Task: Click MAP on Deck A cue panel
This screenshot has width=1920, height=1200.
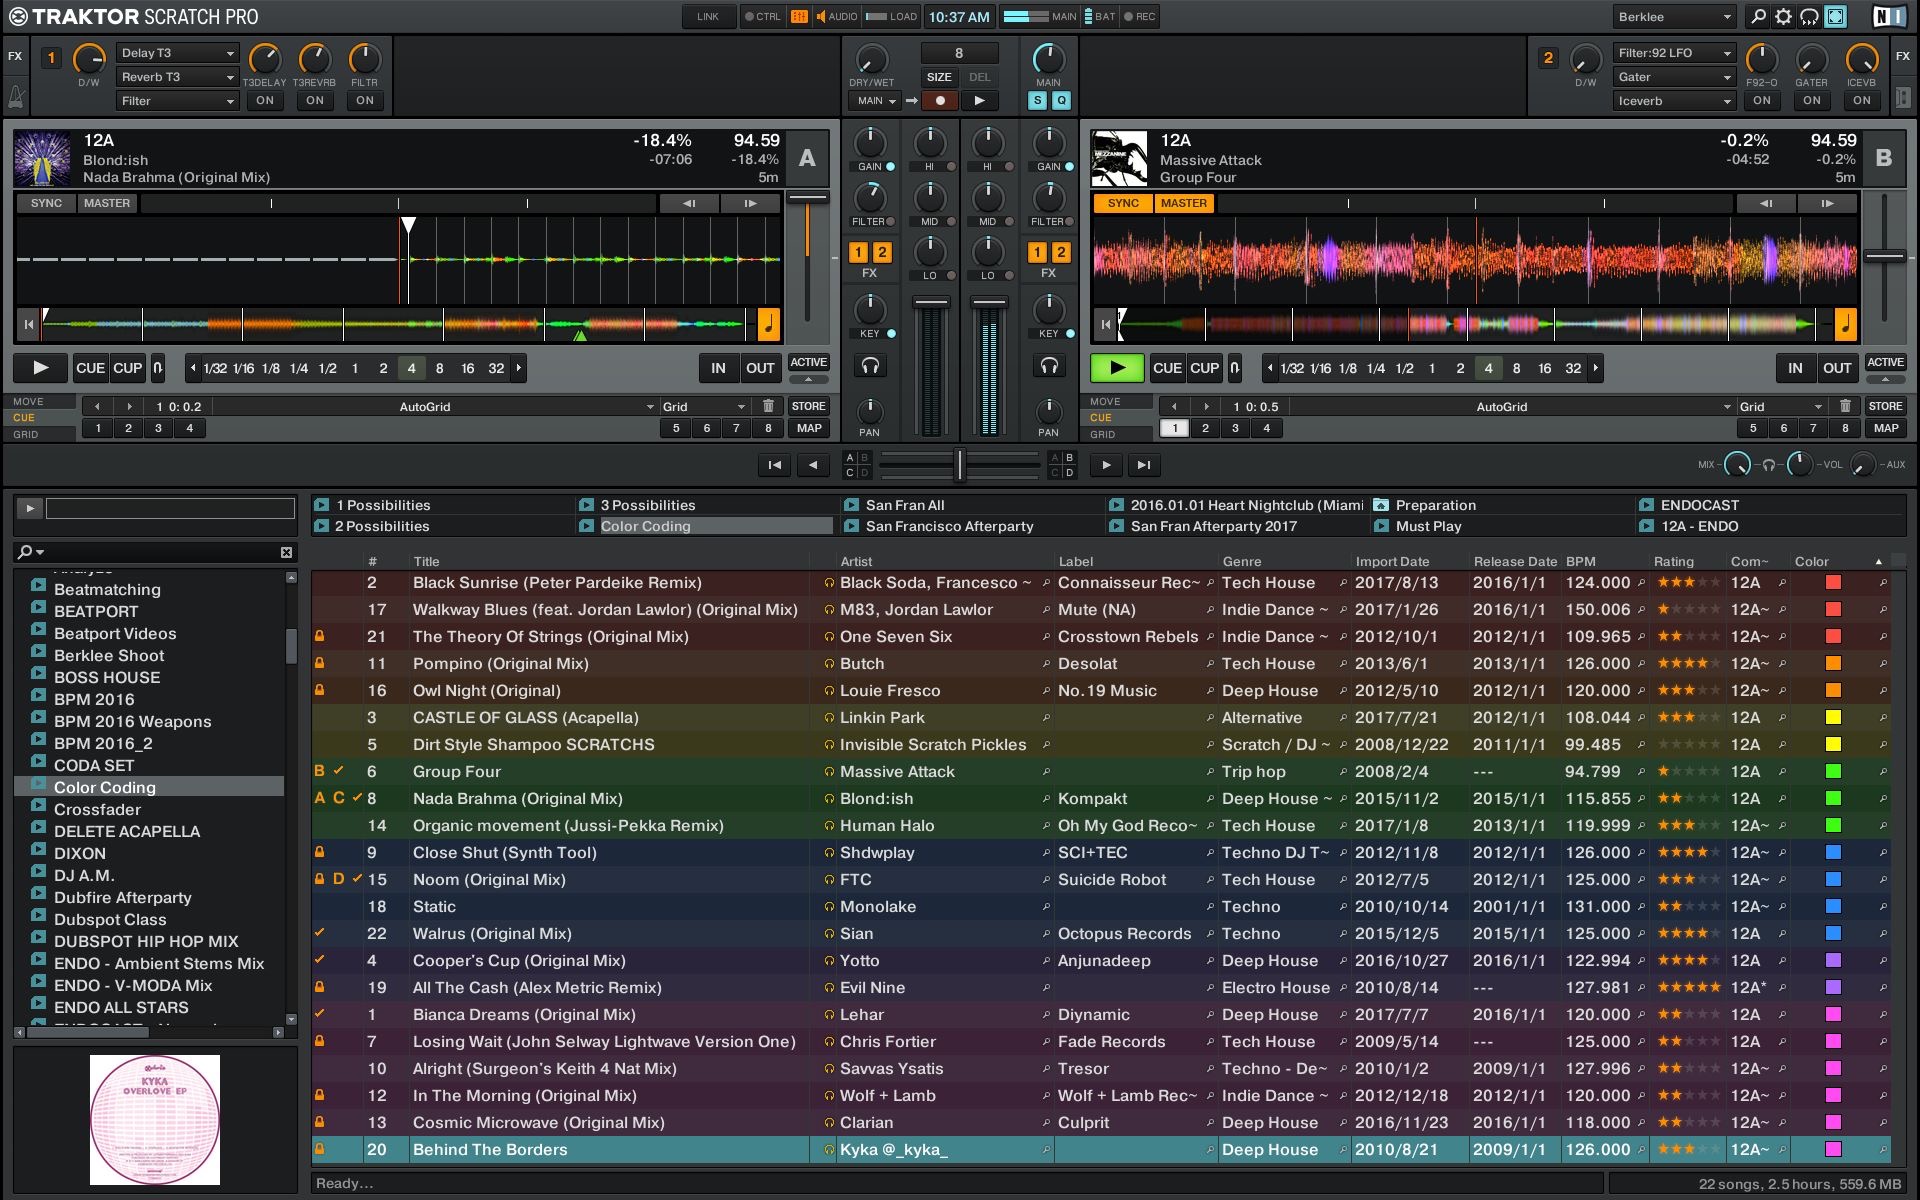Action: (809, 428)
